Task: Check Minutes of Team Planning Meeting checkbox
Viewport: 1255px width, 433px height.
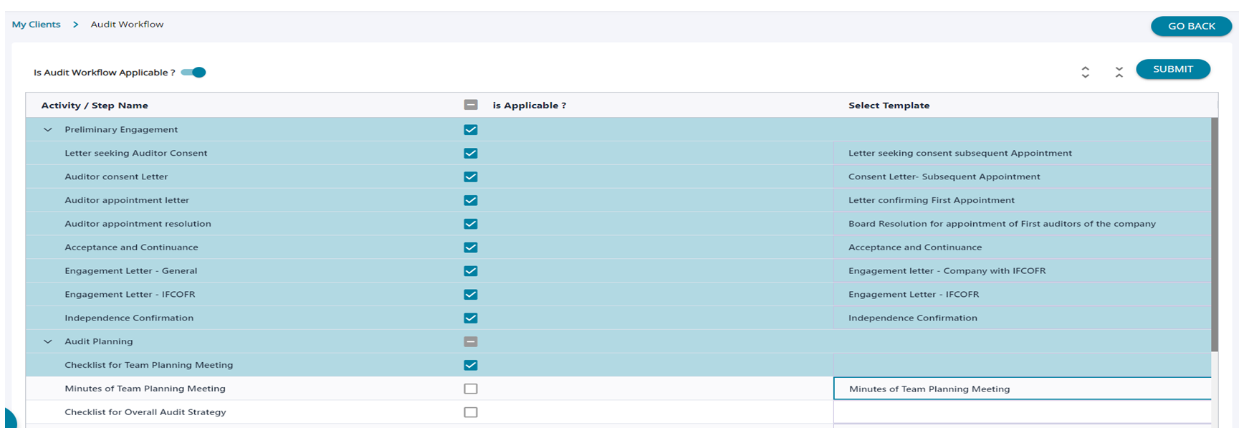Action: (x=471, y=389)
